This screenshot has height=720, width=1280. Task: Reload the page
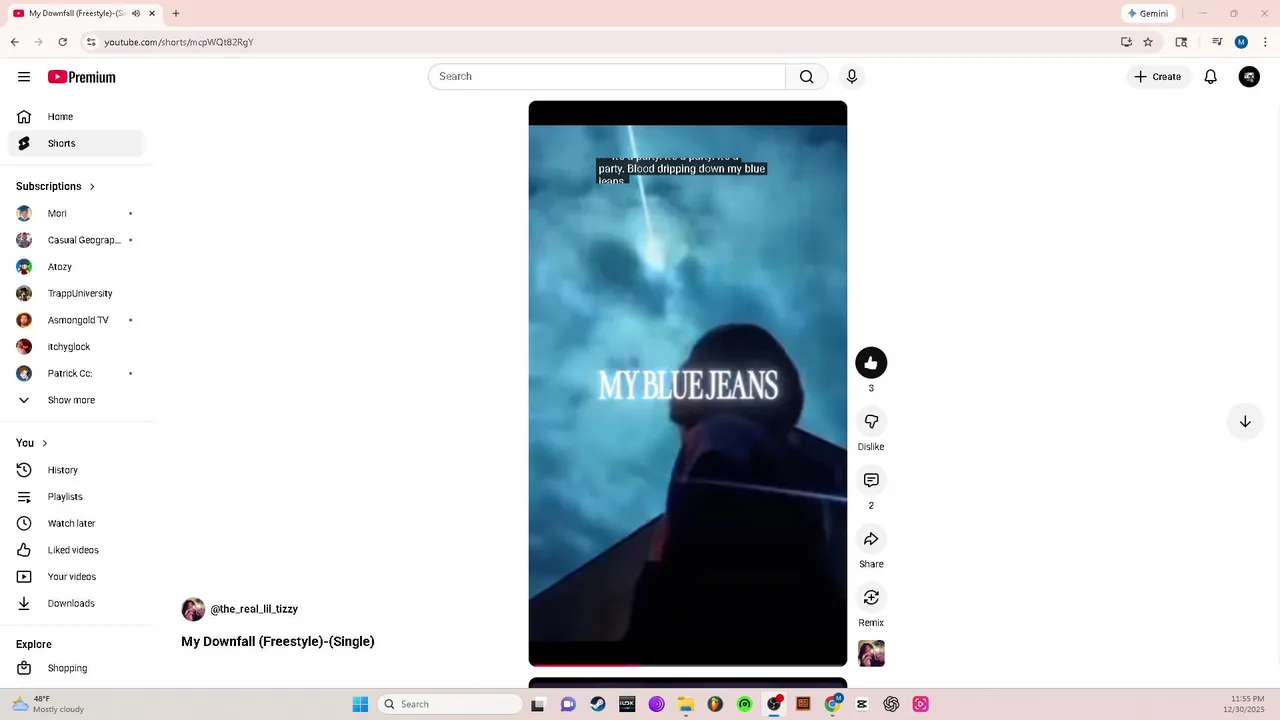[62, 42]
